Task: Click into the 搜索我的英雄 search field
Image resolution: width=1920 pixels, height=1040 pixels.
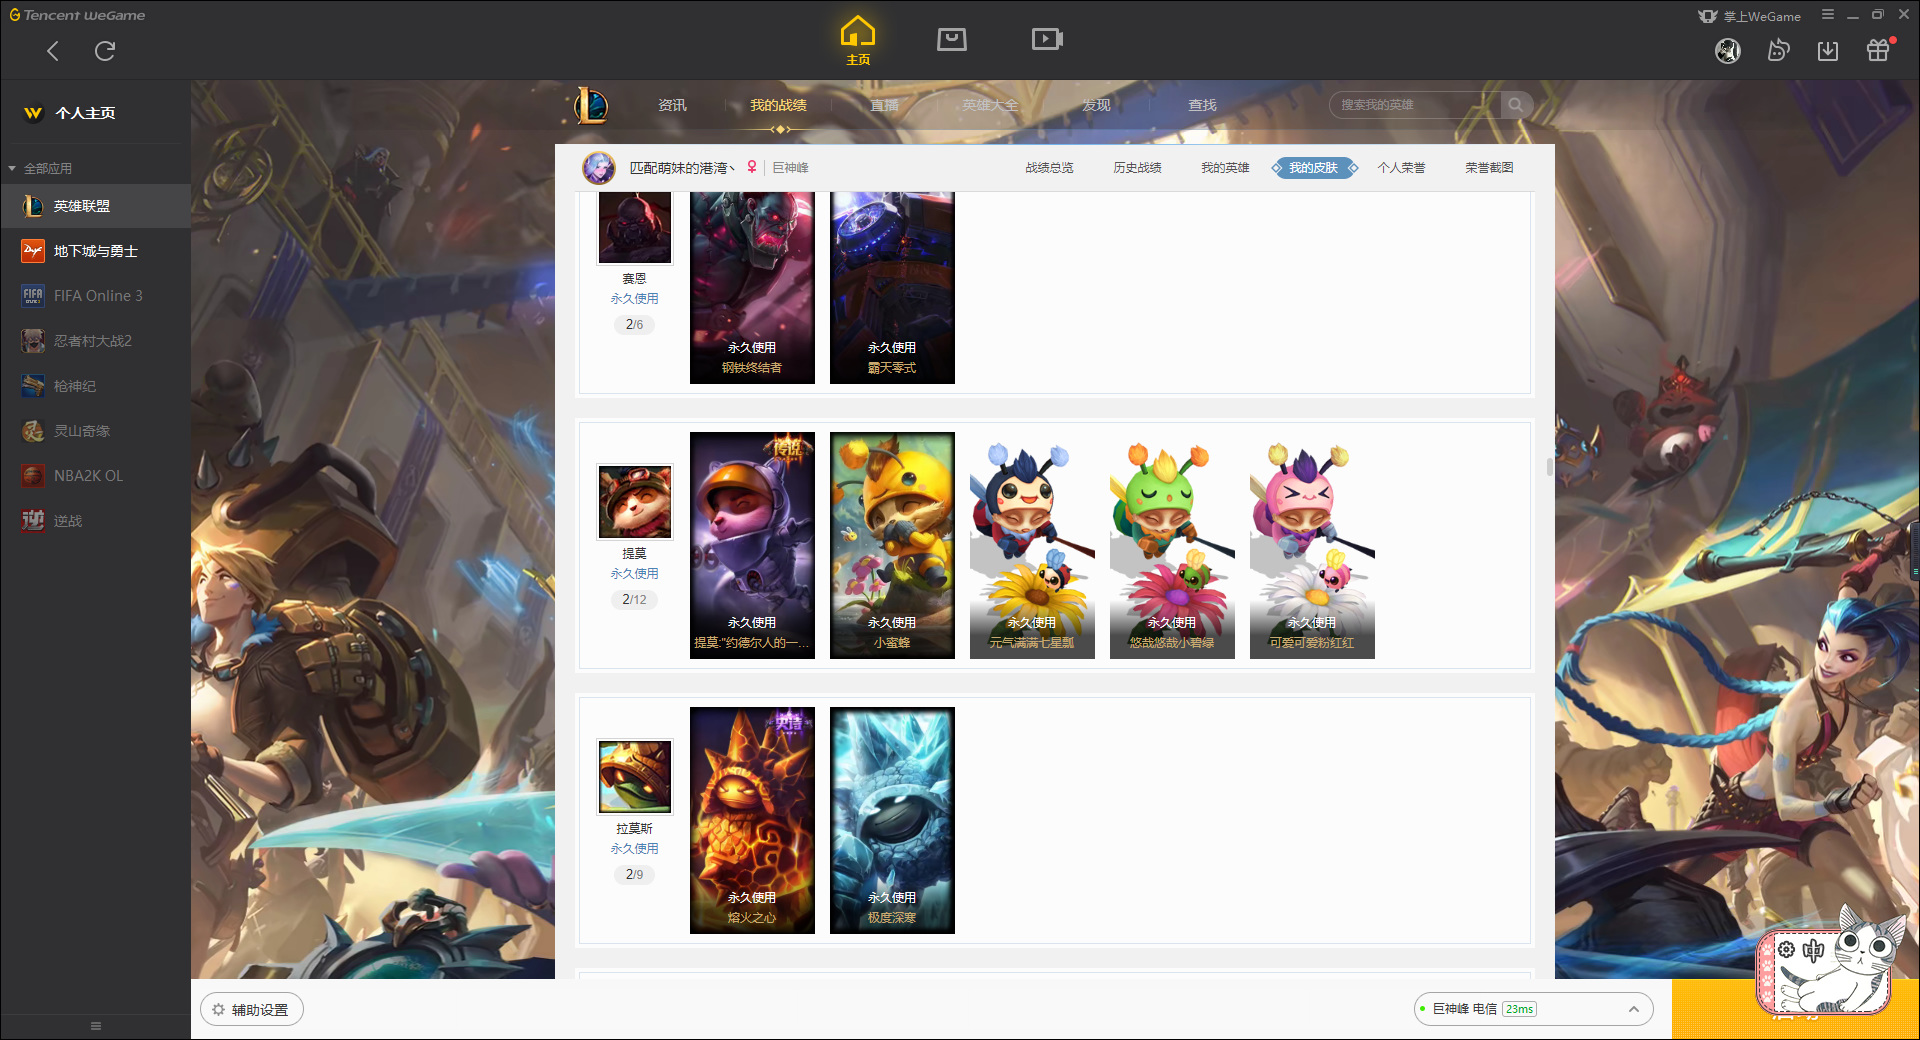Action: click(1415, 105)
